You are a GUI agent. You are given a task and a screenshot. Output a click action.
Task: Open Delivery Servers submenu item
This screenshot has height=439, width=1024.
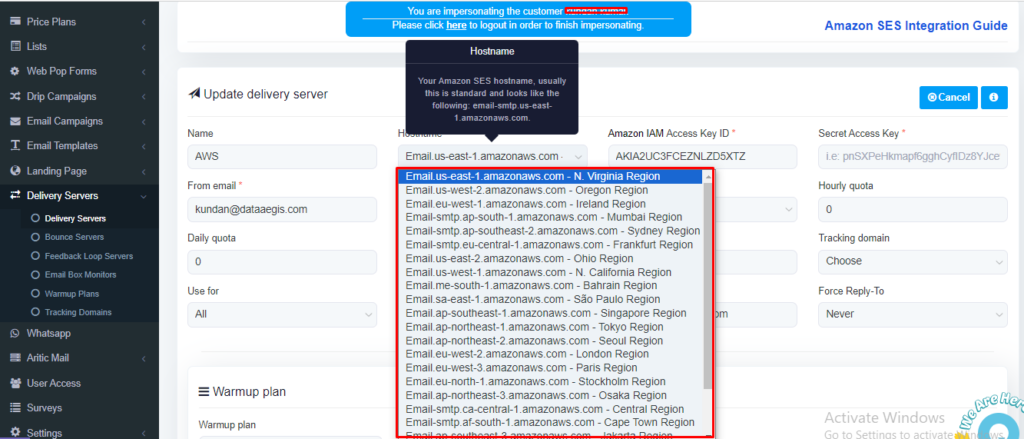tap(75, 218)
